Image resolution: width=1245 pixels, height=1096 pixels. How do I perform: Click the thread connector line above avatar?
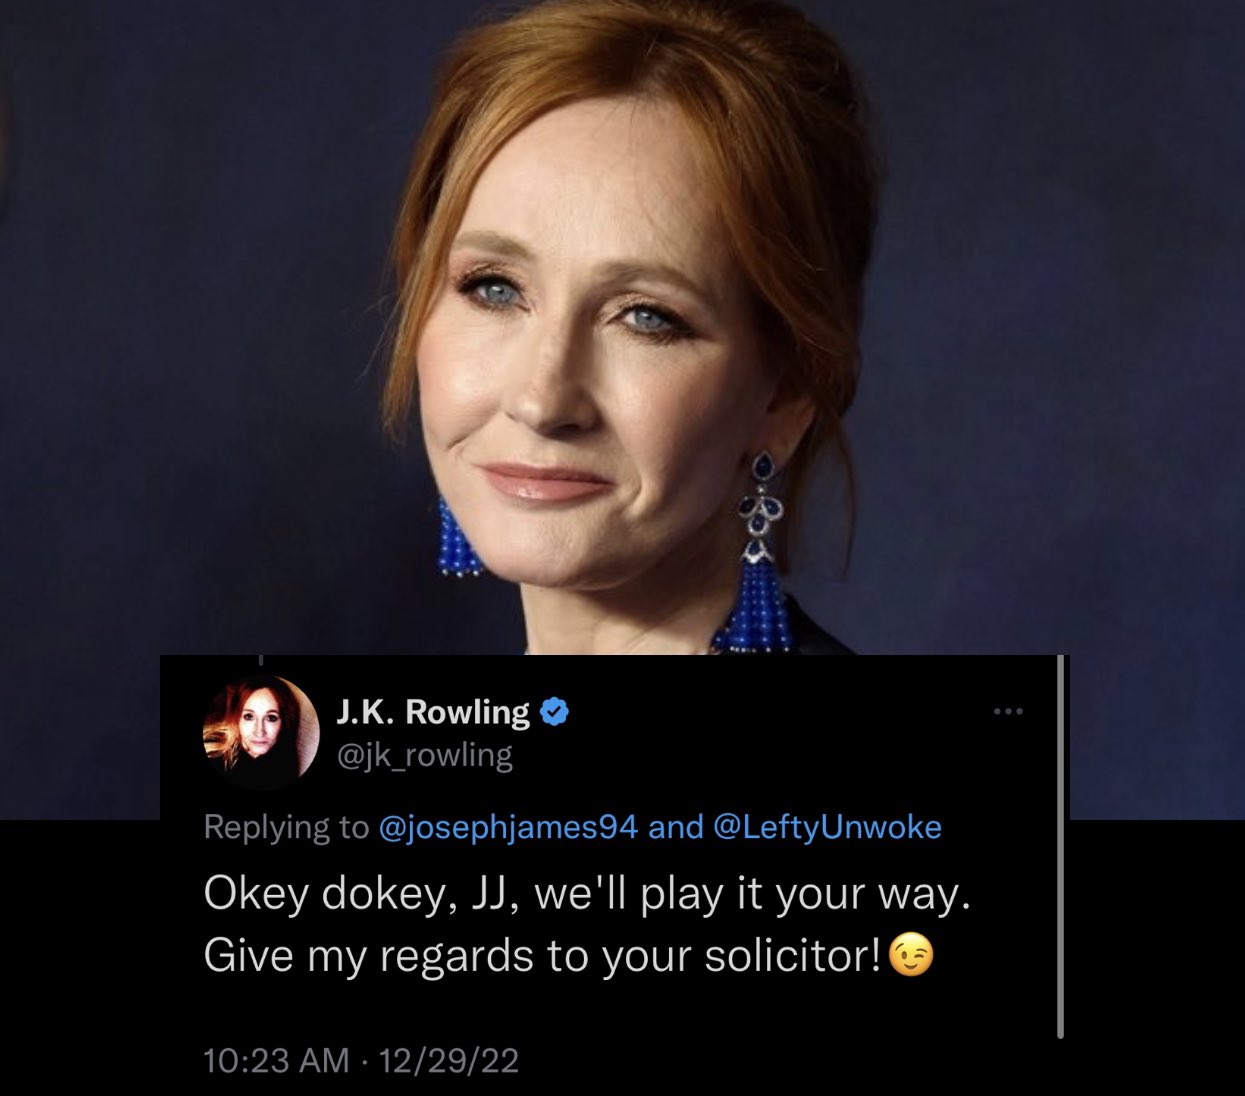260,661
